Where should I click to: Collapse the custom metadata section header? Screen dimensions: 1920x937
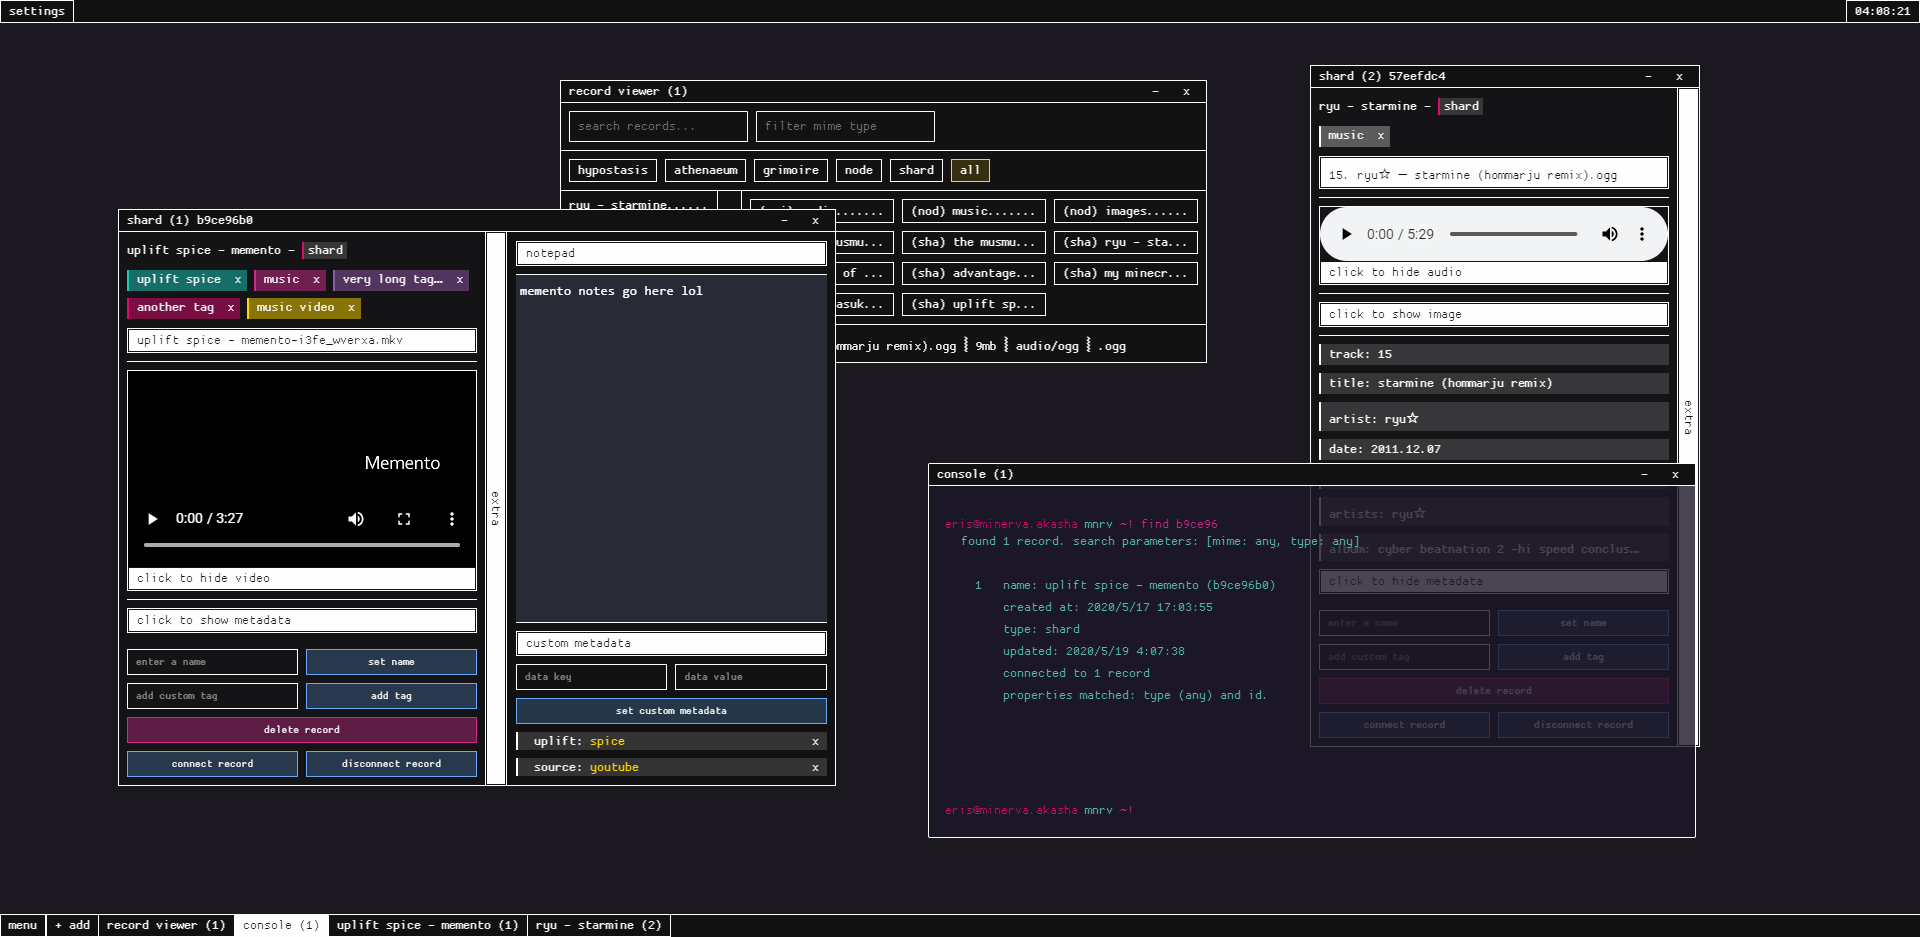671,643
